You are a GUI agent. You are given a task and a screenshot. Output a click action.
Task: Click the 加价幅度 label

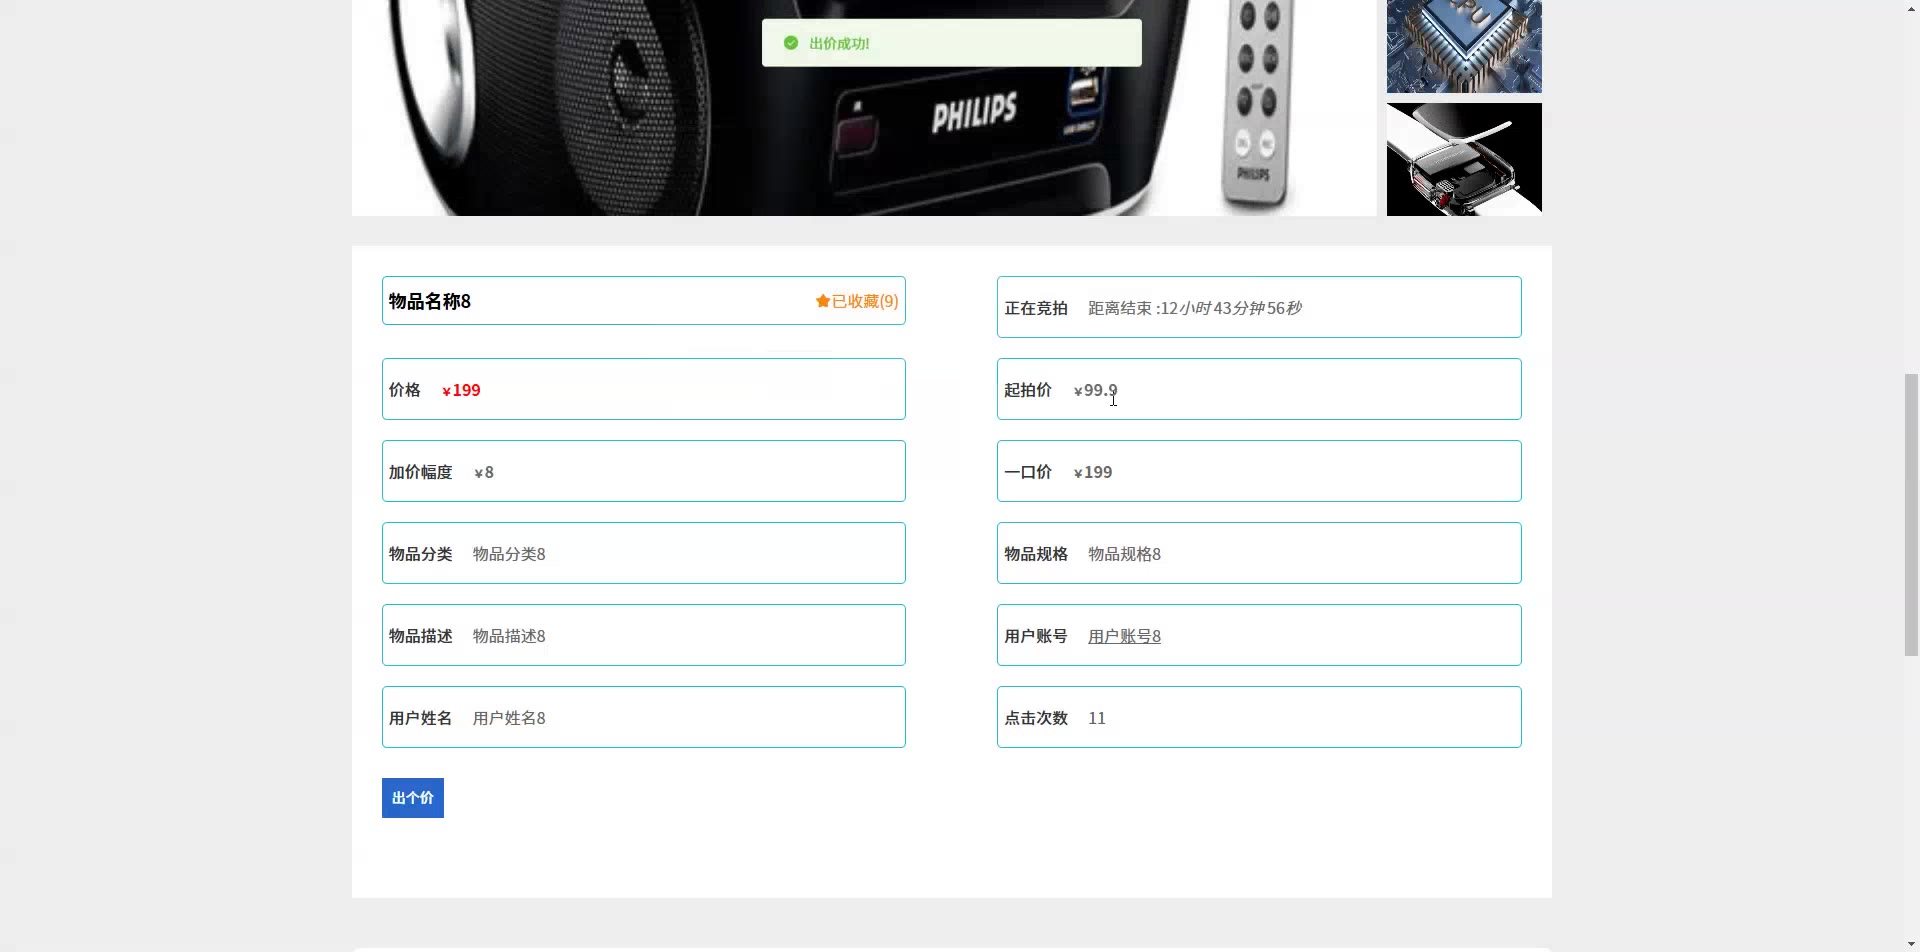(421, 472)
